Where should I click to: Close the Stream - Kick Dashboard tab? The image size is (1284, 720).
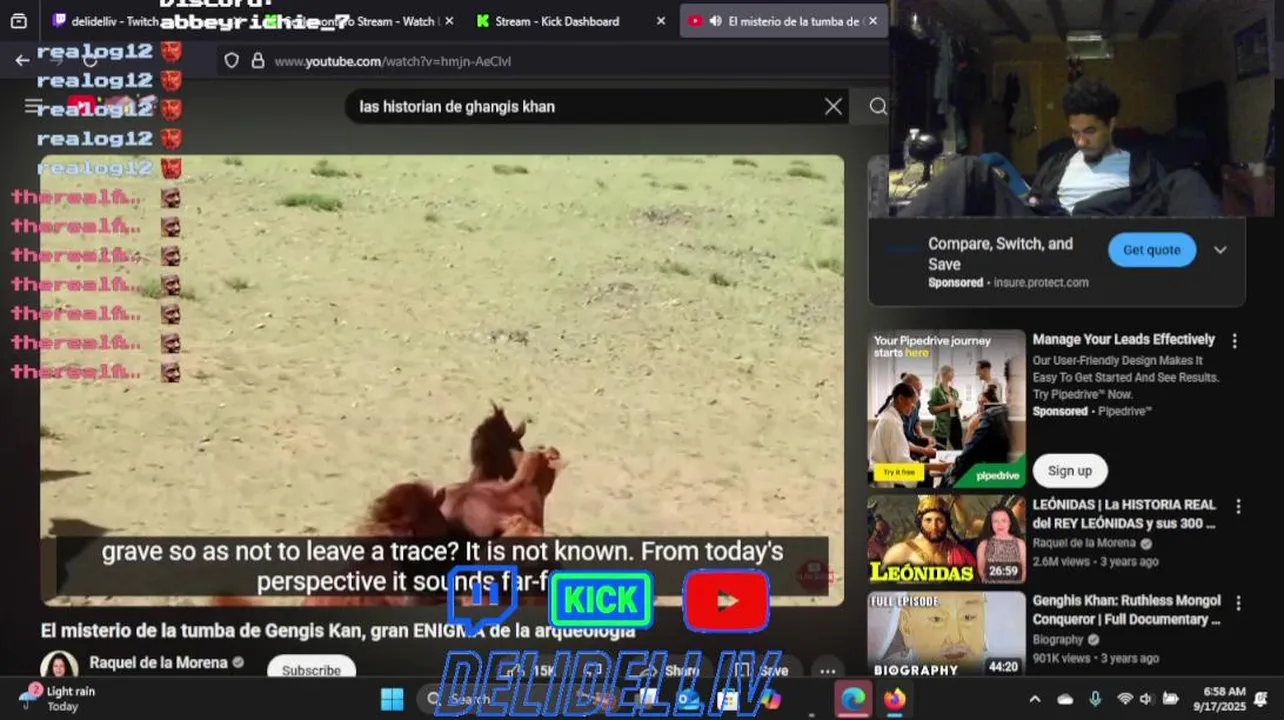[x=660, y=21]
